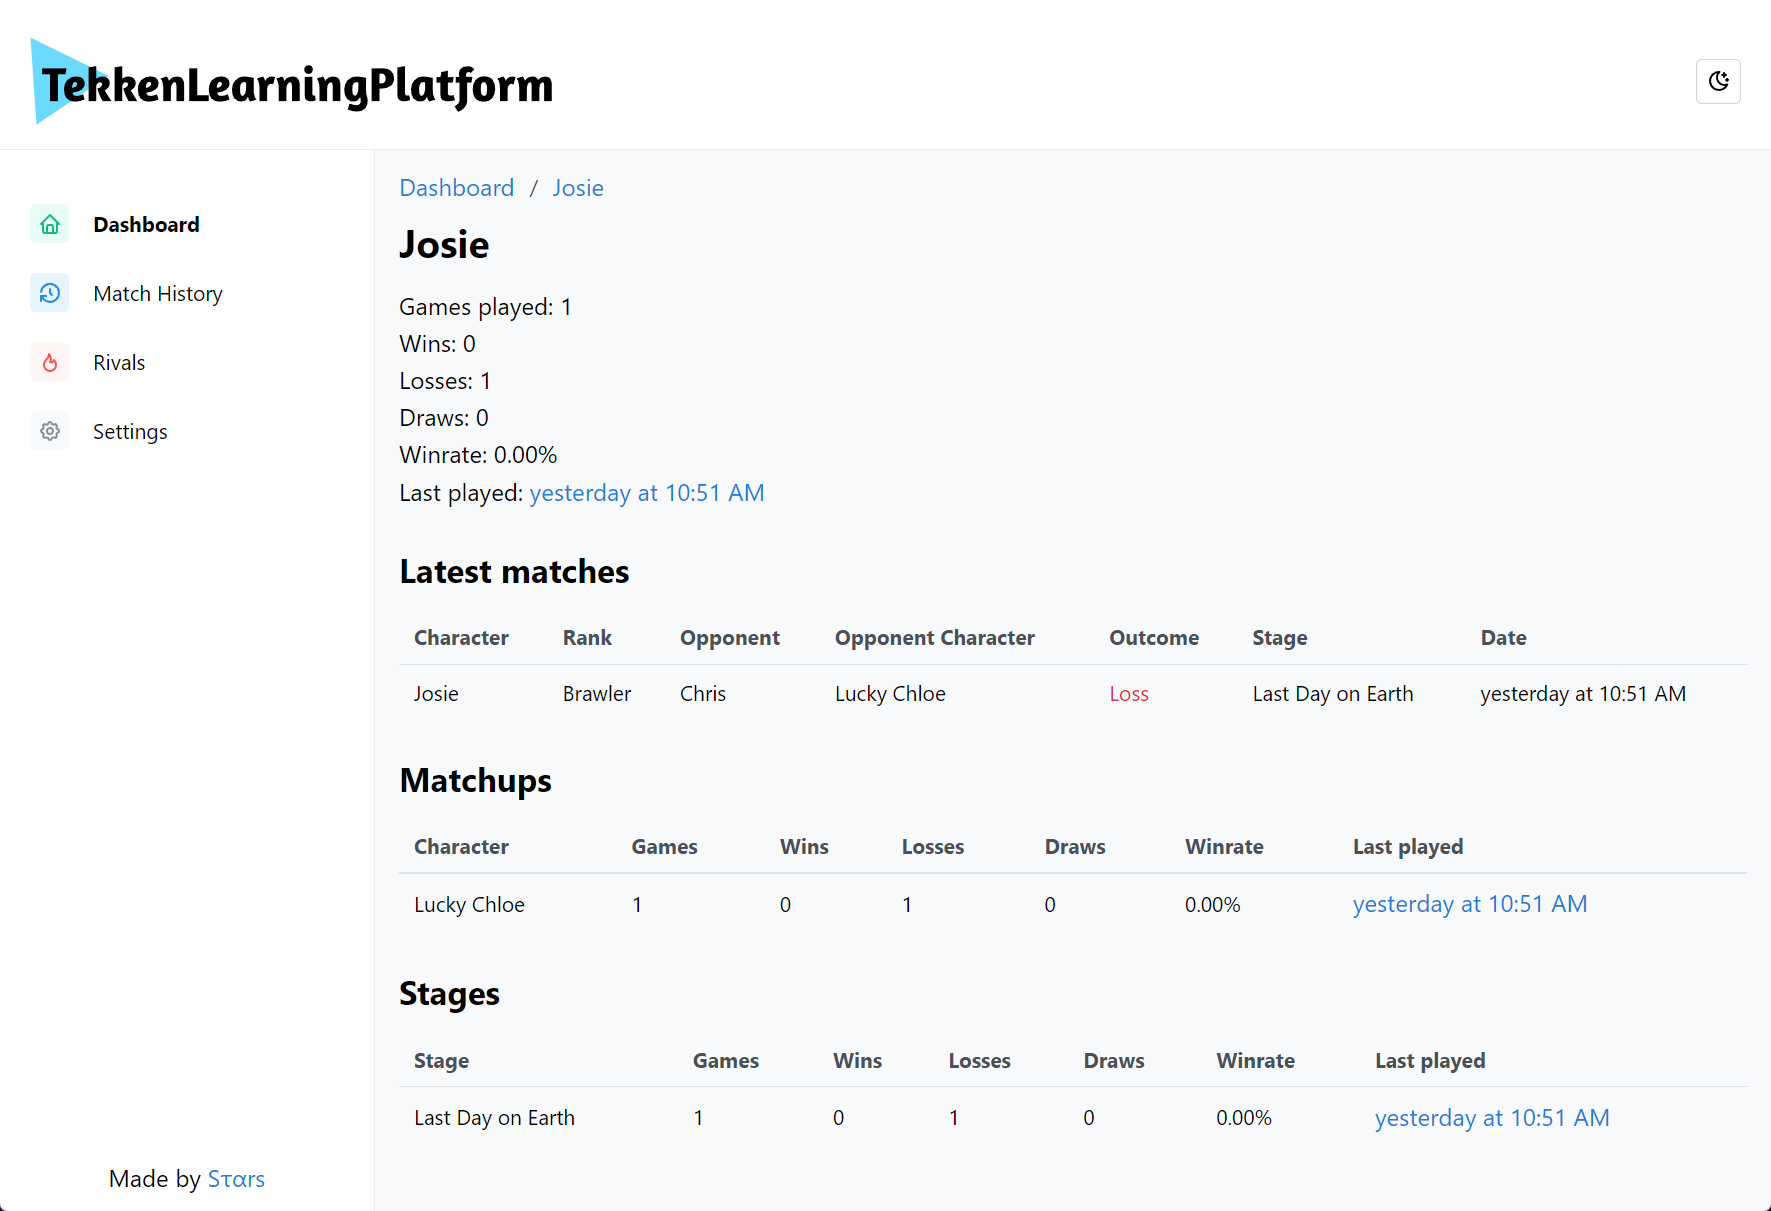1771x1211 pixels.
Task: Open Dashboard in the sidebar
Action: tap(146, 224)
